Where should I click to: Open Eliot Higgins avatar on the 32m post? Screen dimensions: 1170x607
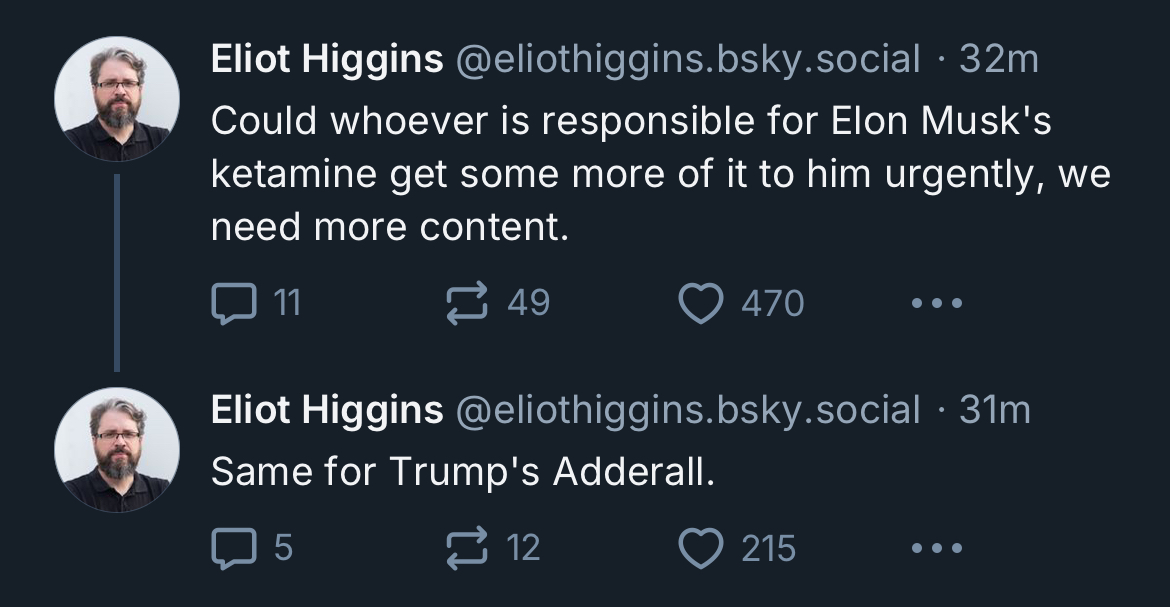coord(117,99)
